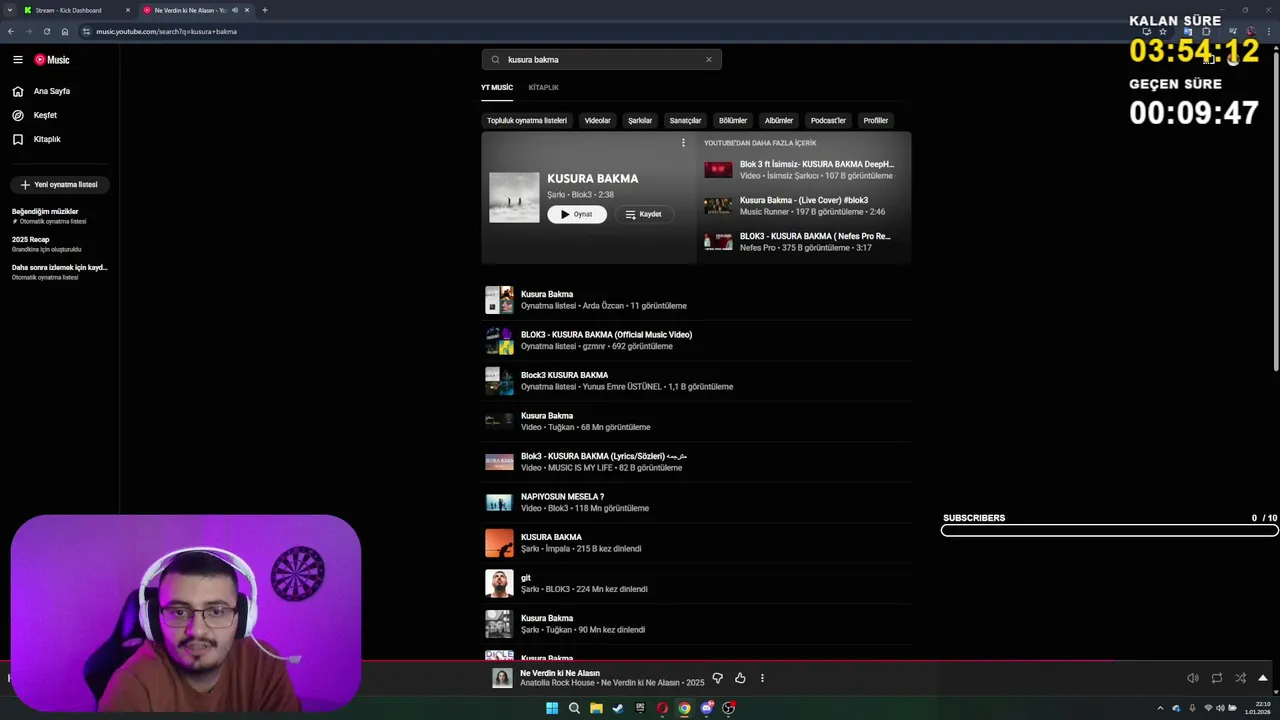The image size is (1280, 720).
Task: Open the Blok3 - KUSURA BAKMA (Lyrics/Sözleri) video
Action: [x=696, y=462]
